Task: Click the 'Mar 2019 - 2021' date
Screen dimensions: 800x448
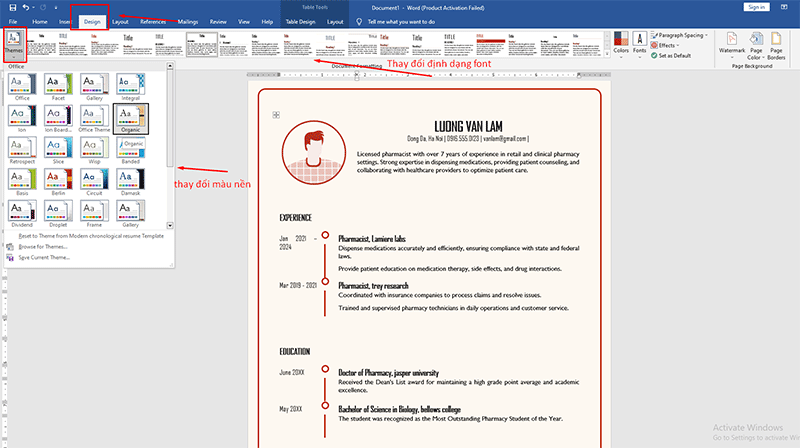Action: (x=298, y=285)
